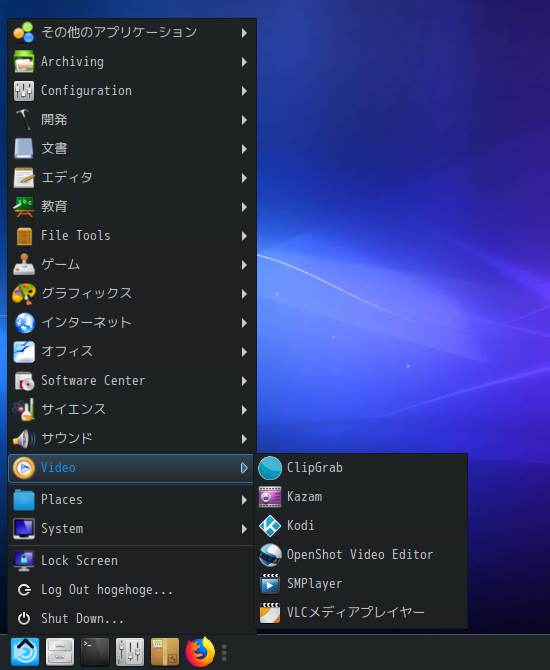Image resolution: width=550 pixels, height=670 pixels.
Task: Select Lock Screen
Action: [131, 561]
